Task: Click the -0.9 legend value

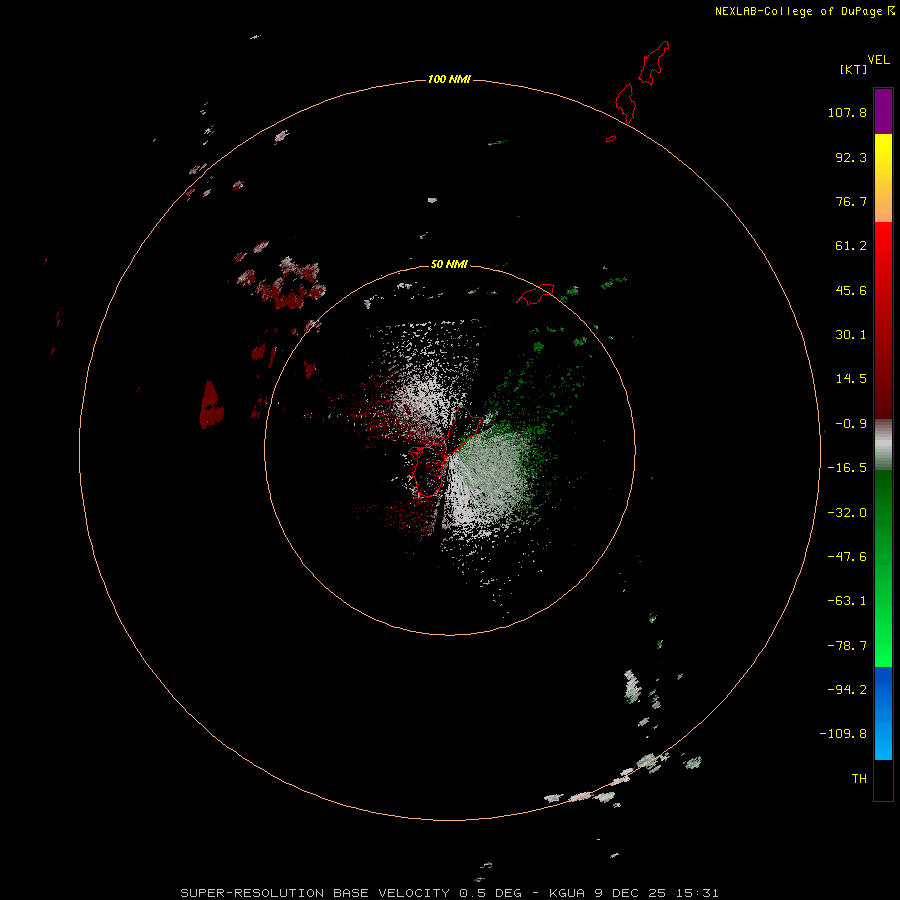Action: tap(851, 424)
